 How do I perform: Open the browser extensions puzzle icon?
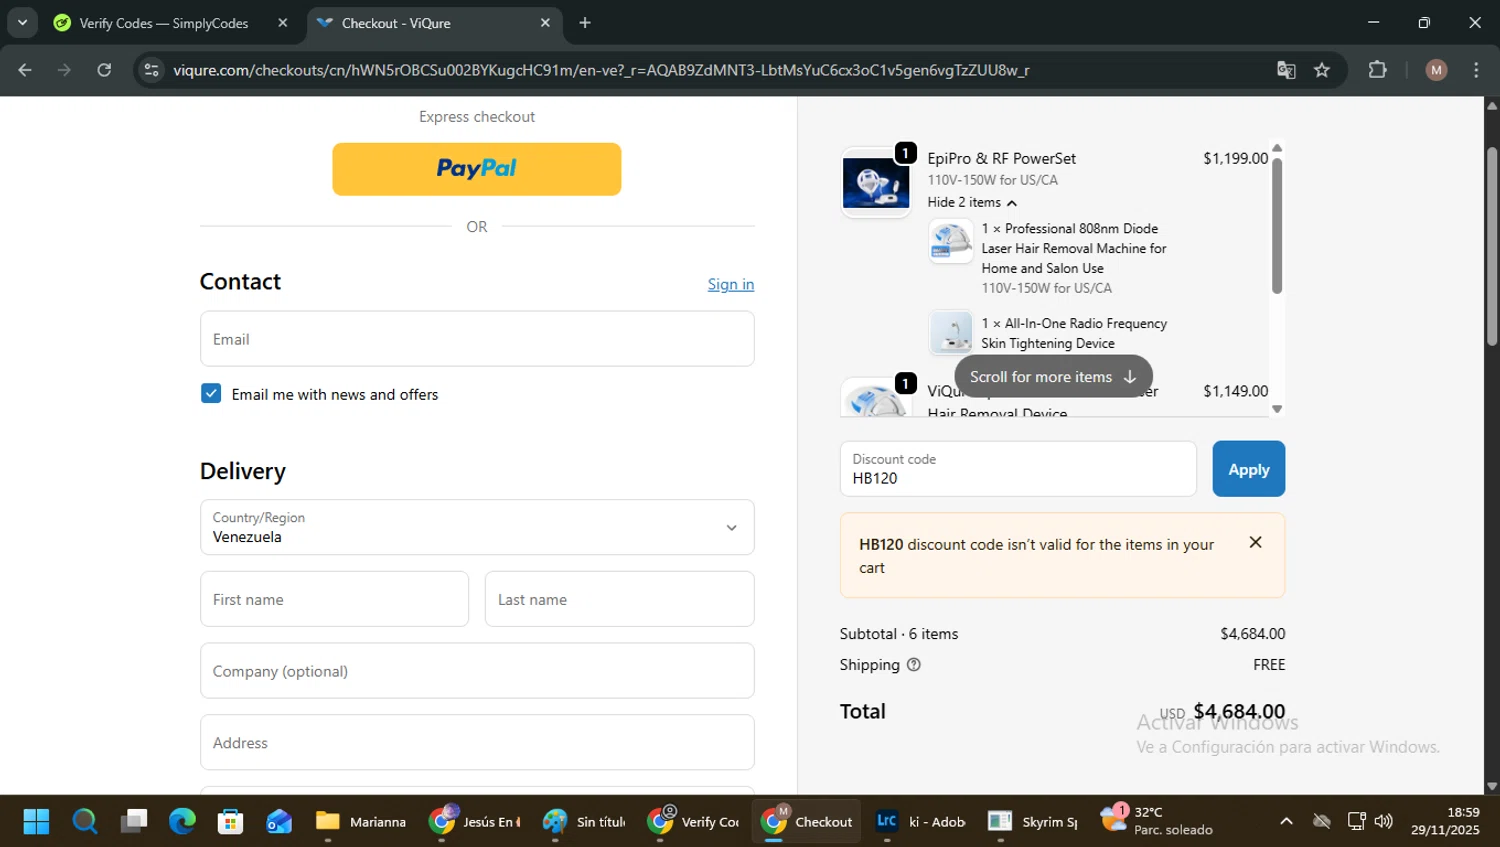pyautogui.click(x=1378, y=70)
